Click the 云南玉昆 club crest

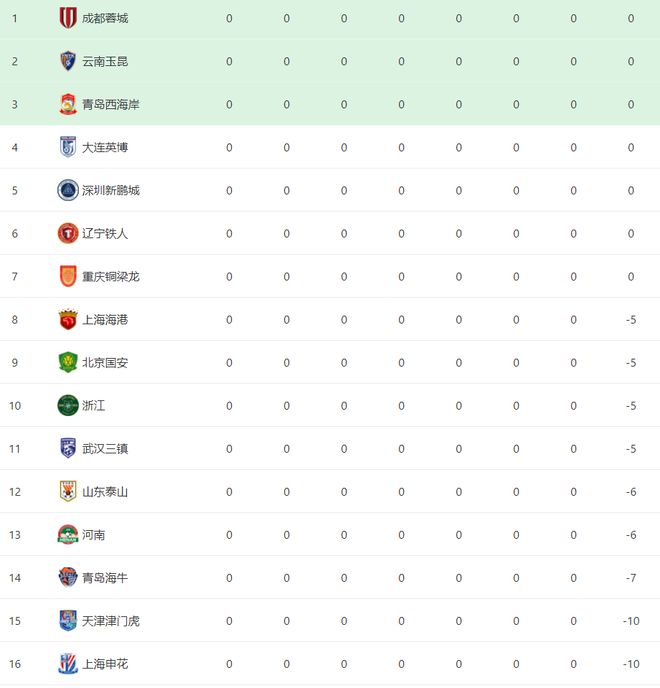68,61
